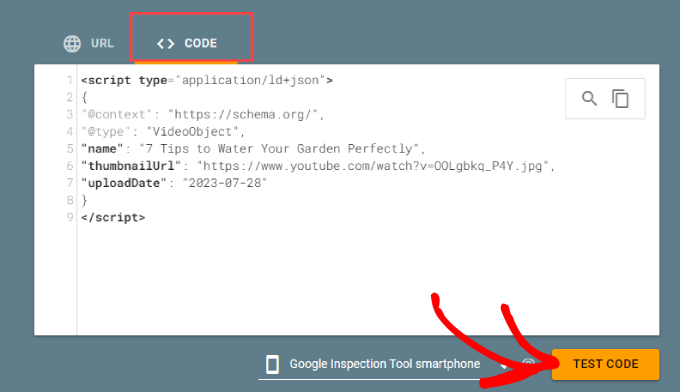Switch to the URL tab
This screenshot has height=392, width=680.
[88, 43]
